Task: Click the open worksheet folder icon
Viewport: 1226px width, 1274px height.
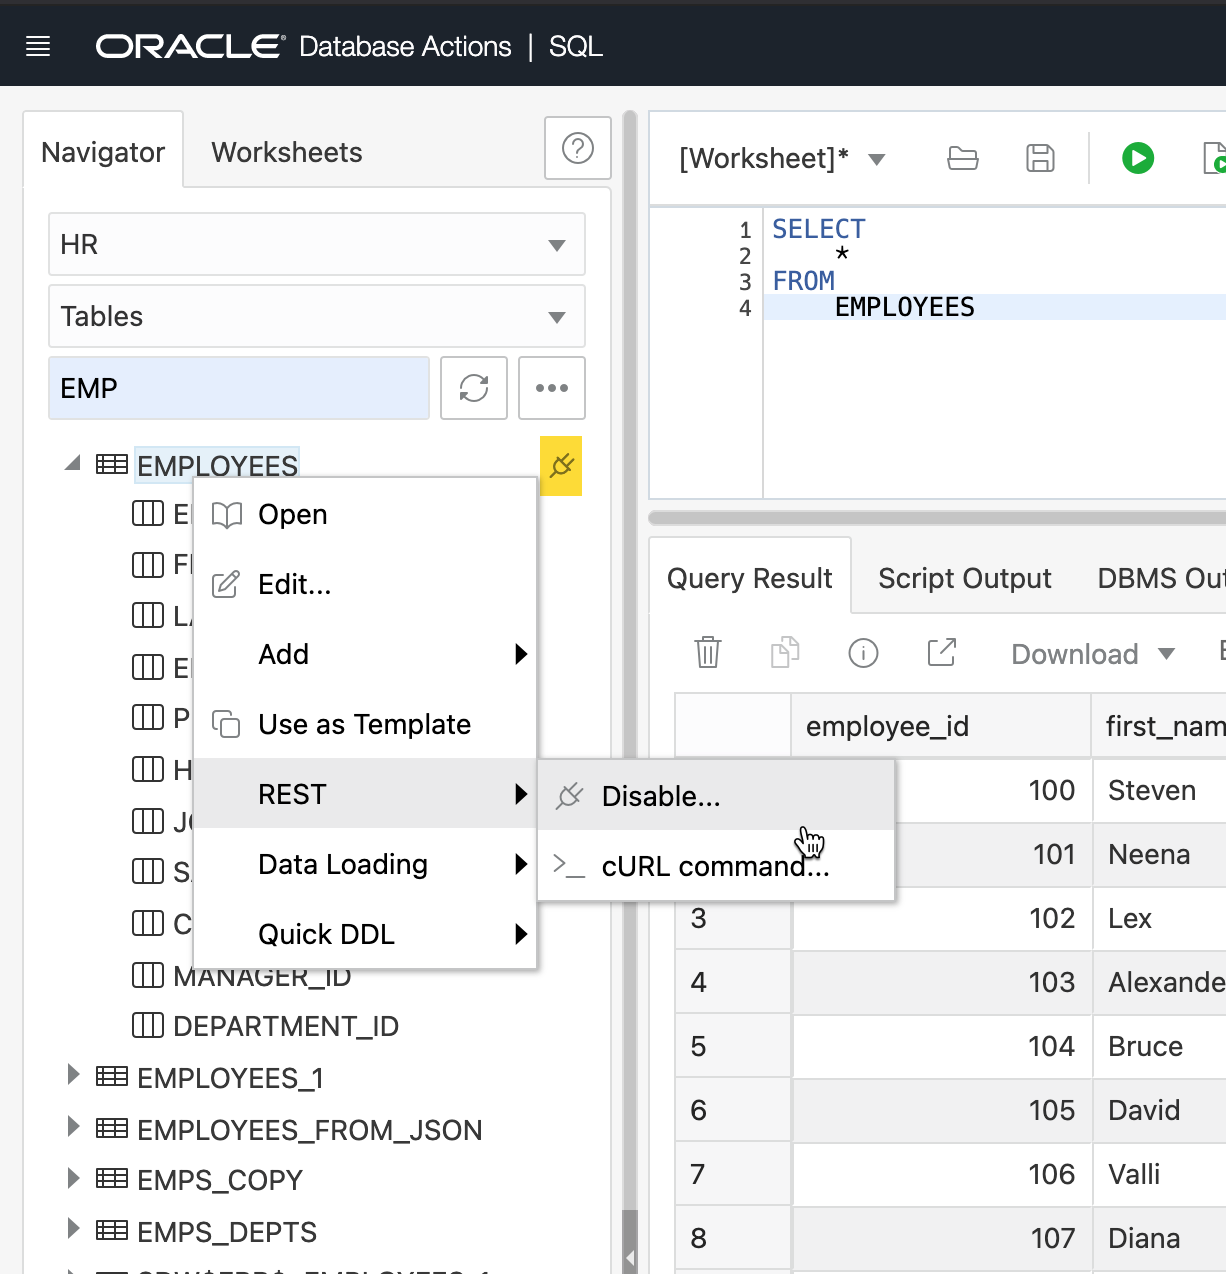Action: tap(963, 158)
